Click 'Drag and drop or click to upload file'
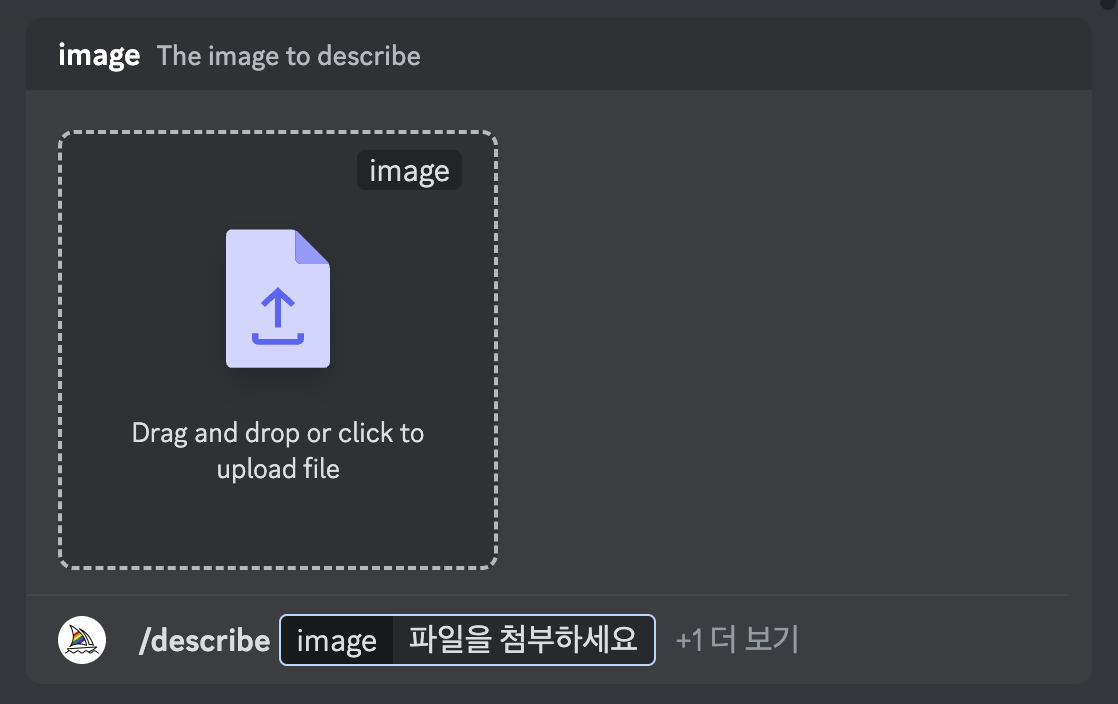 (278, 450)
